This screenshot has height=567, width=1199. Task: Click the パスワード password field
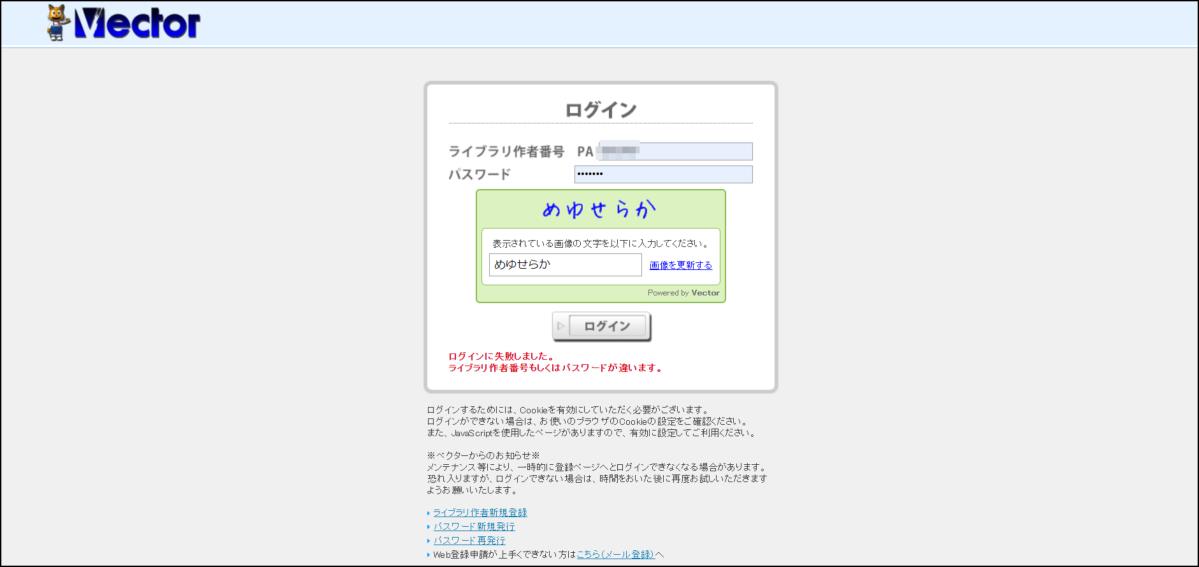663,174
